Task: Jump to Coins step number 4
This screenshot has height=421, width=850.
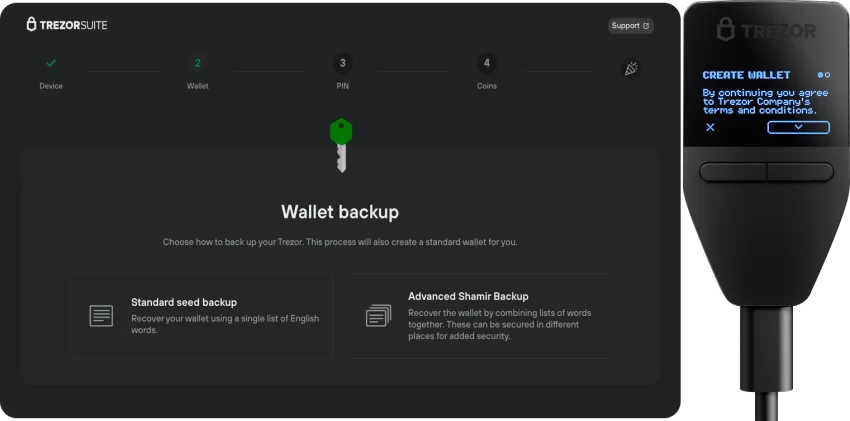Action: coord(487,63)
